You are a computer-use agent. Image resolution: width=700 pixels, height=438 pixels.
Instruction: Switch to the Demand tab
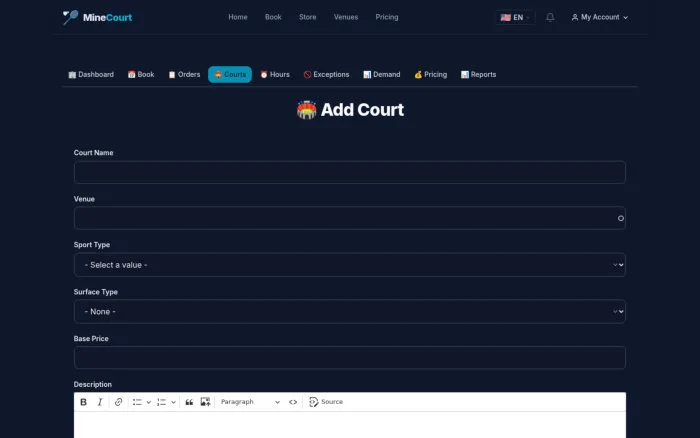click(382, 75)
